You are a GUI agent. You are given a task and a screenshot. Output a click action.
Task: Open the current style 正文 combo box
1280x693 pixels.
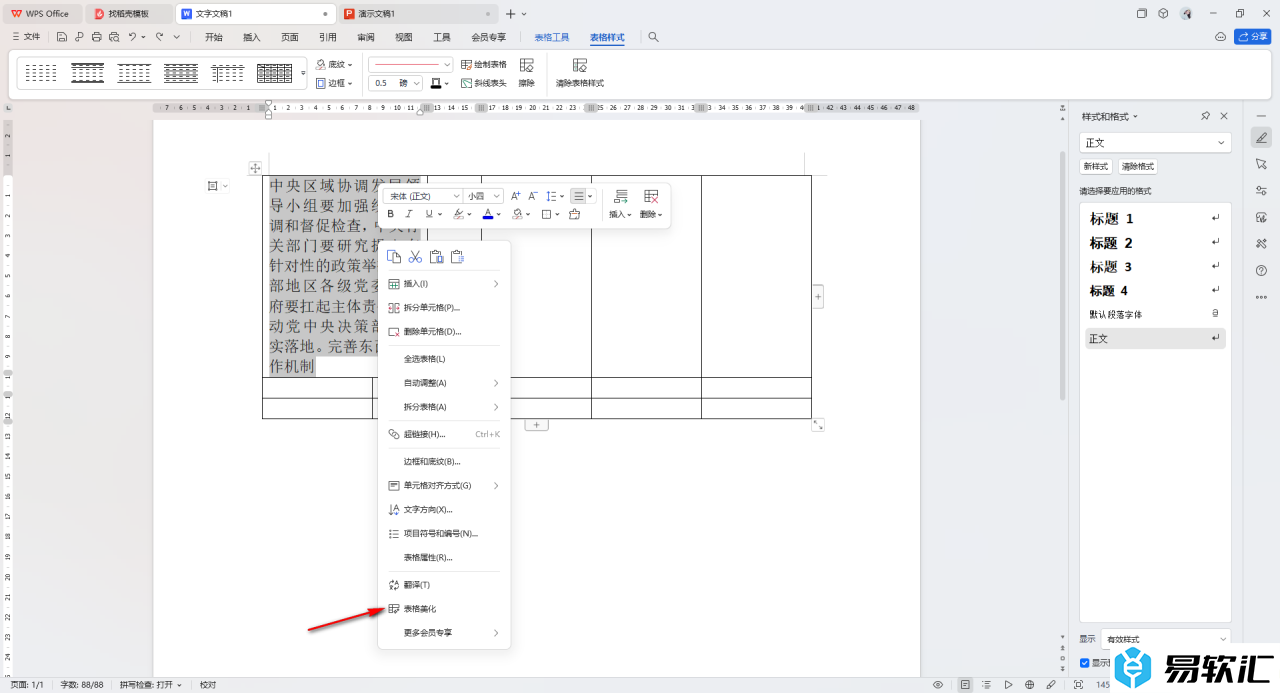[1155, 143]
